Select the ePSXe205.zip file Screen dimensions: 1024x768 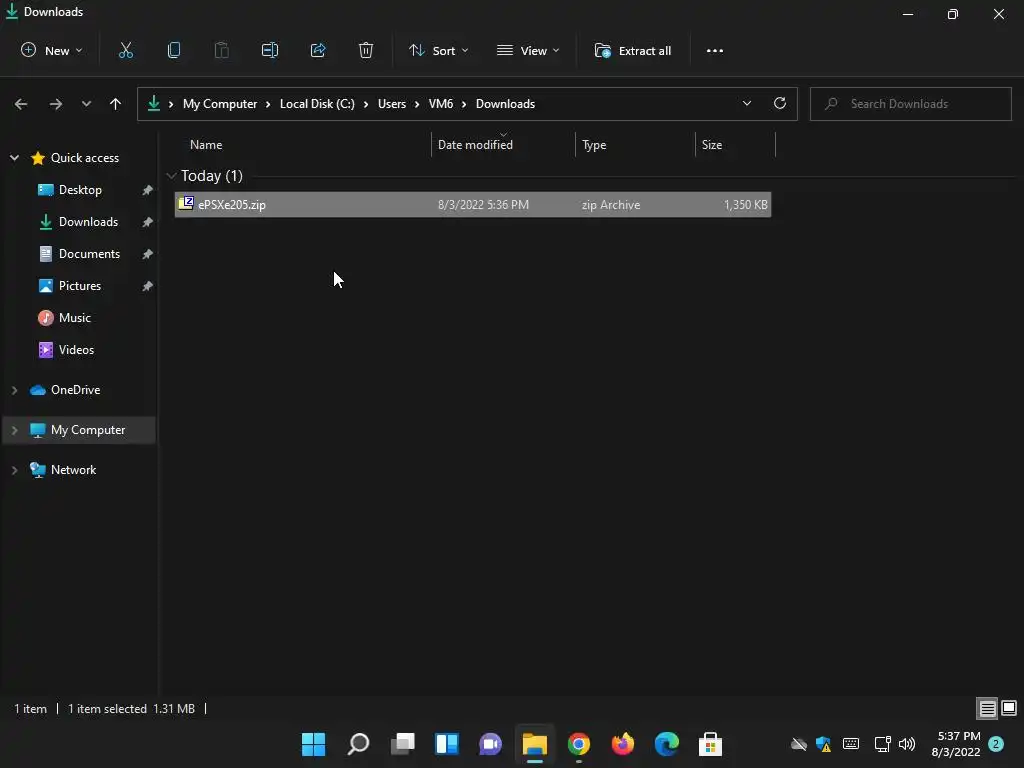click(x=473, y=204)
